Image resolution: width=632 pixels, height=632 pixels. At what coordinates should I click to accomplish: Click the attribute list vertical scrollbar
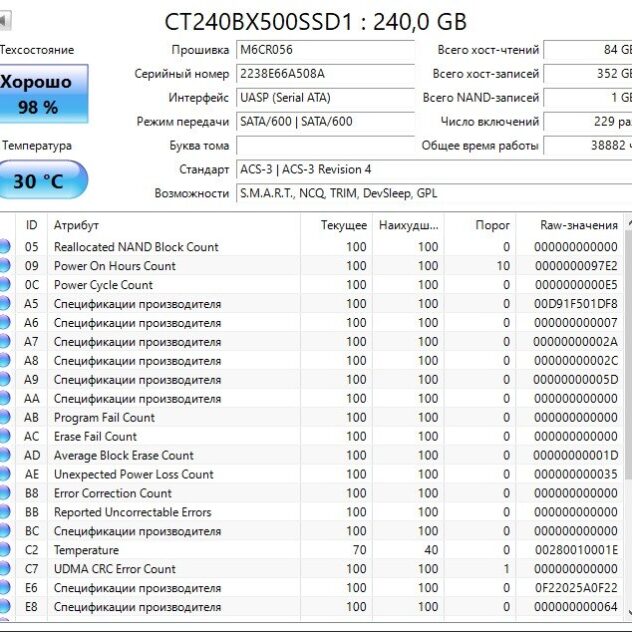628,355
